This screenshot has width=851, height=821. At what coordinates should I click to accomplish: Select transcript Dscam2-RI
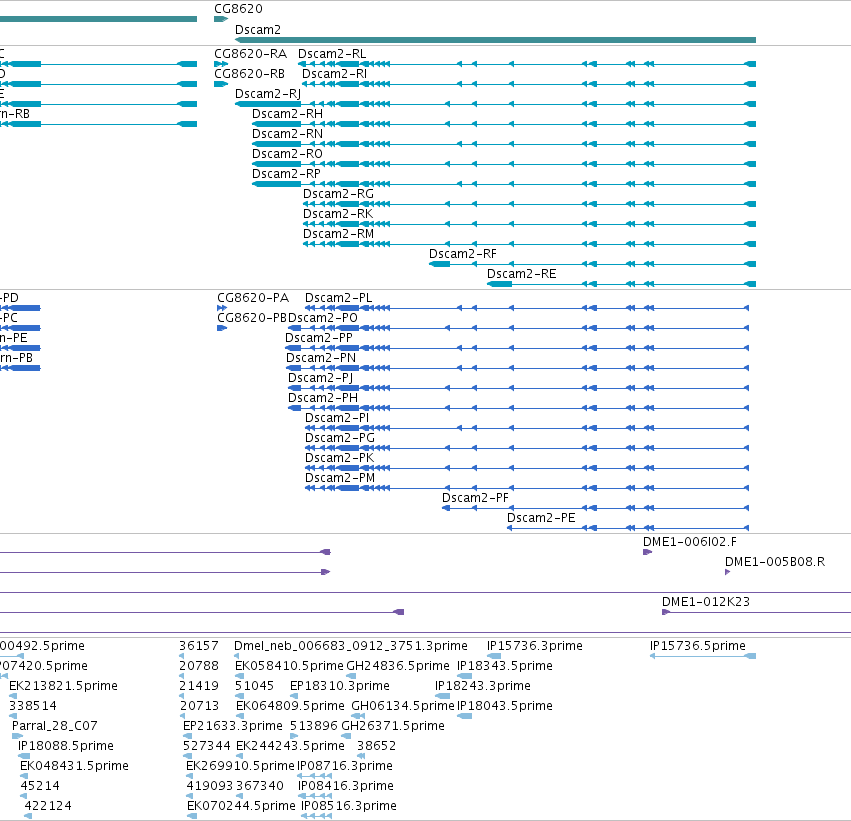[x=529, y=84]
